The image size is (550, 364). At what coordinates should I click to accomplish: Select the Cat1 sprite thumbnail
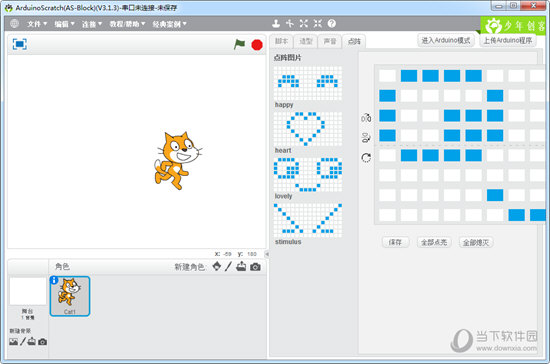point(70,296)
